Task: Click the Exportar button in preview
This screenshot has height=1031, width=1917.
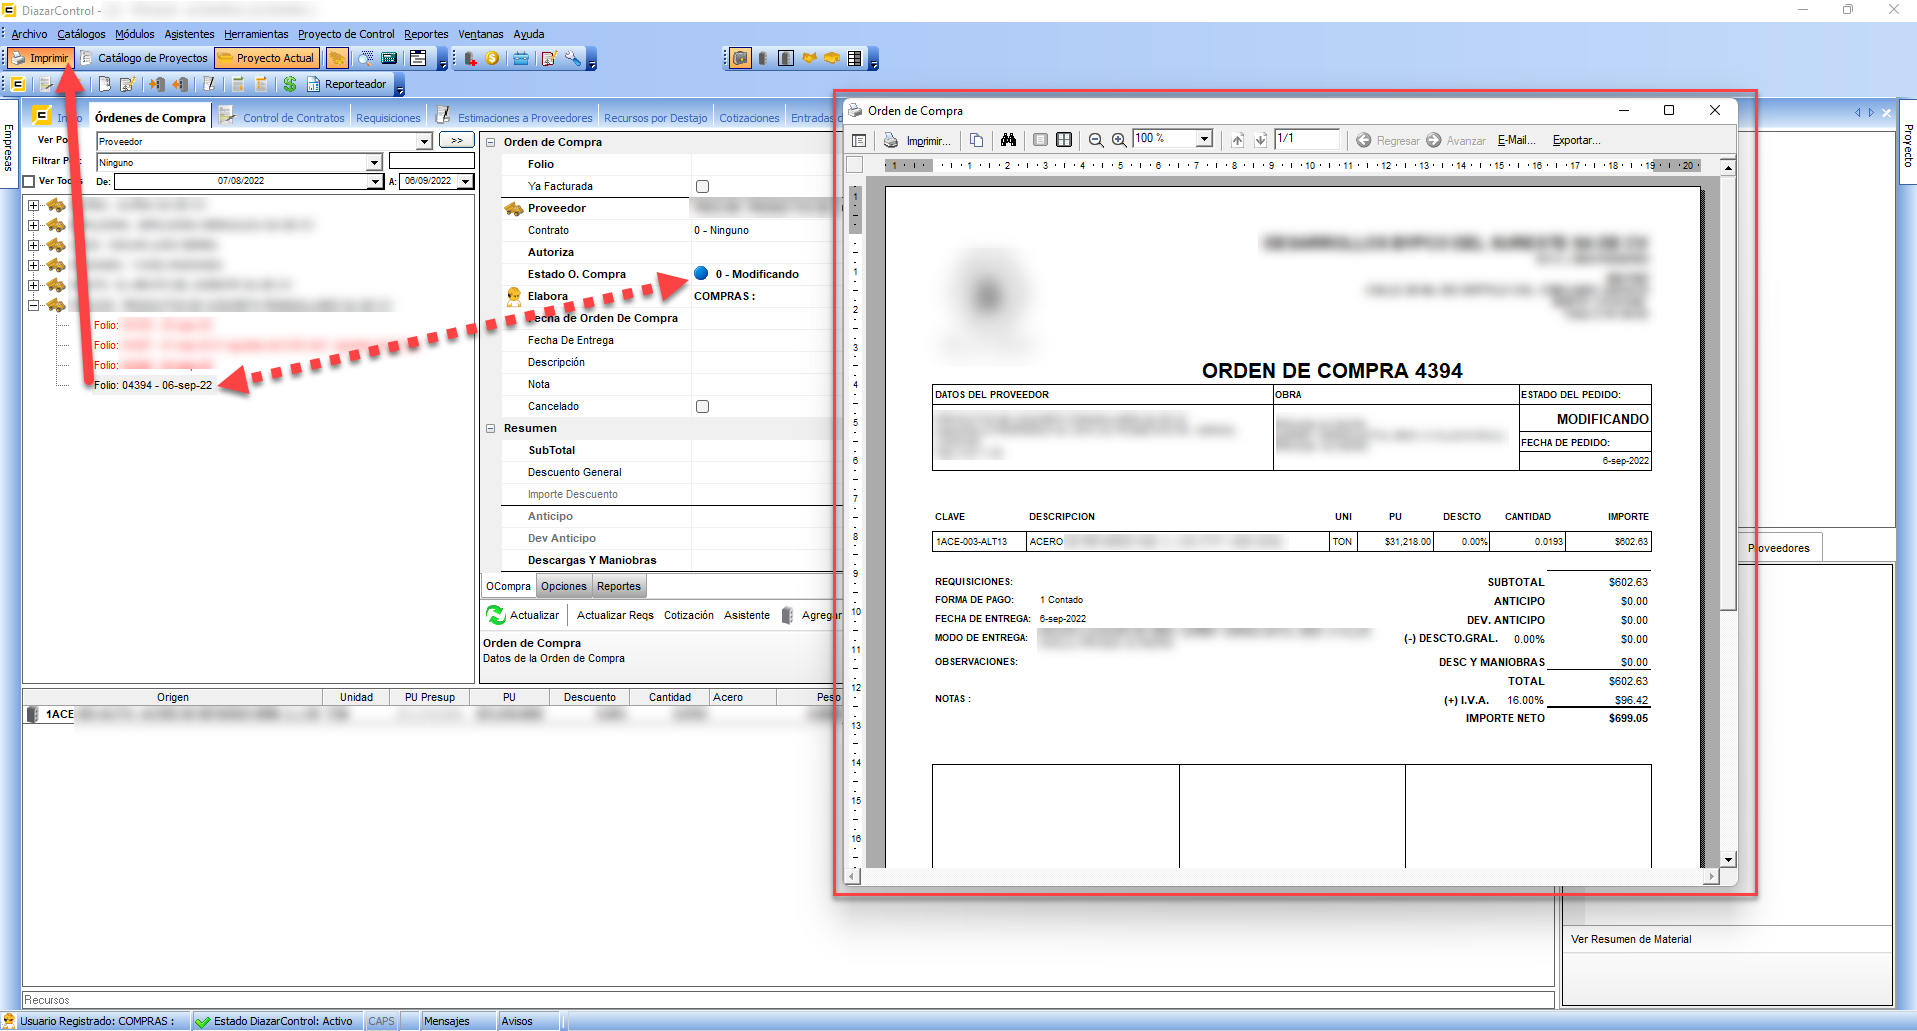Action: point(1576,140)
